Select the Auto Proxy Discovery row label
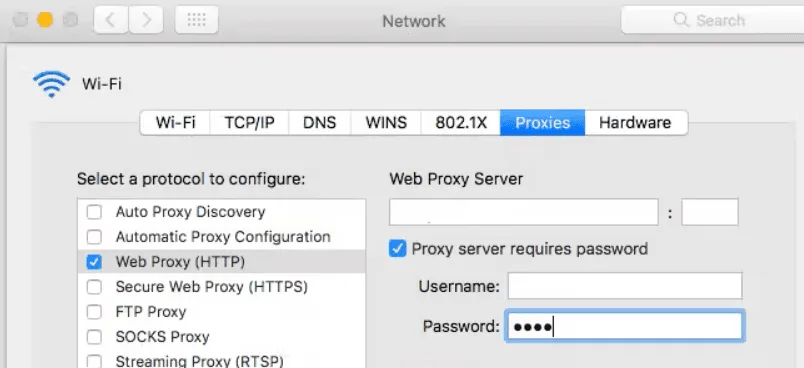The image size is (804, 368). pyautogui.click(x=190, y=212)
